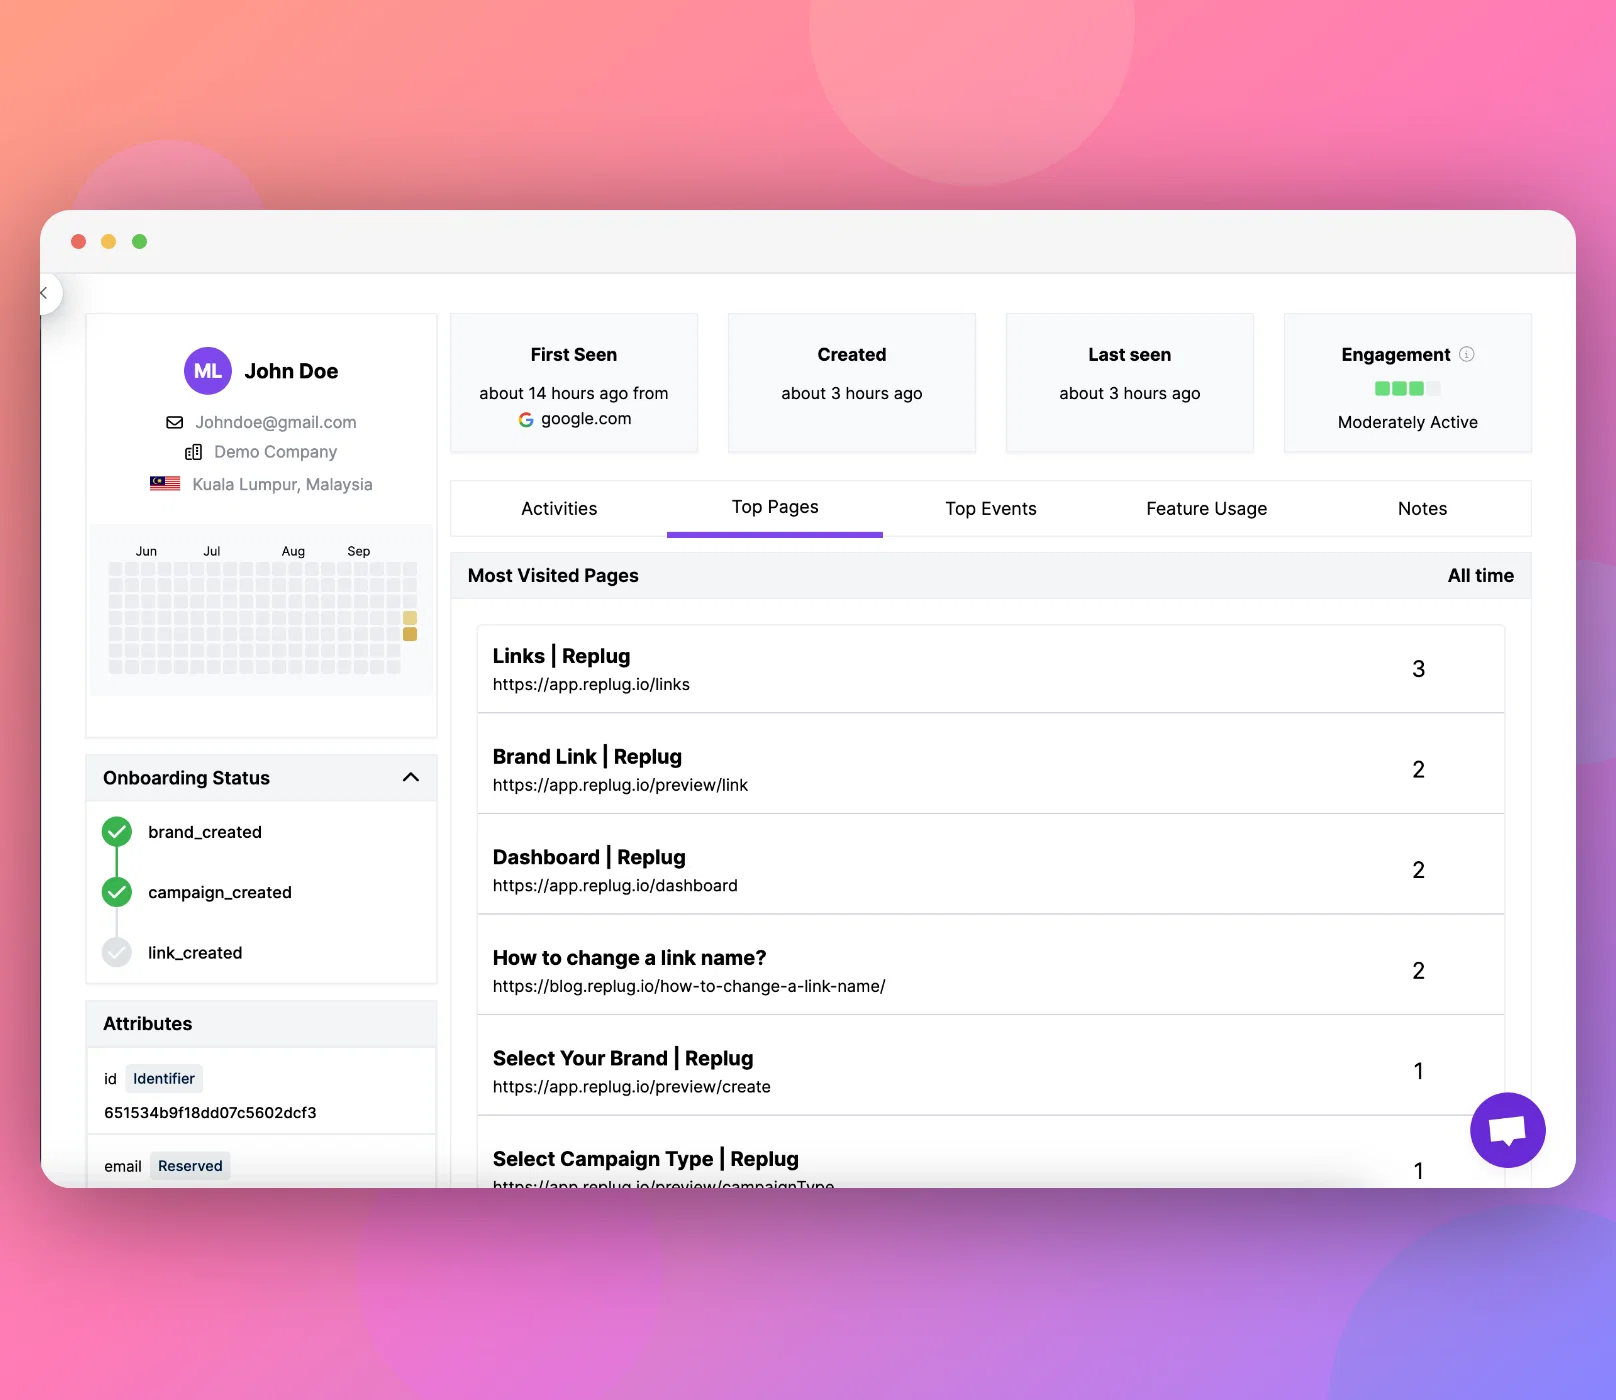The image size is (1616, 1400).
Task: Open the chat support widget
Action: (1507, 1130)
